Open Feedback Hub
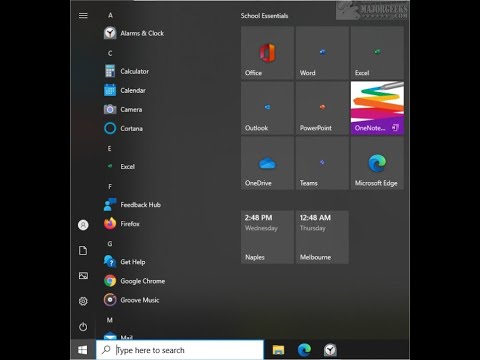Screen dimensions: 480x360 [x=133, y=205]
